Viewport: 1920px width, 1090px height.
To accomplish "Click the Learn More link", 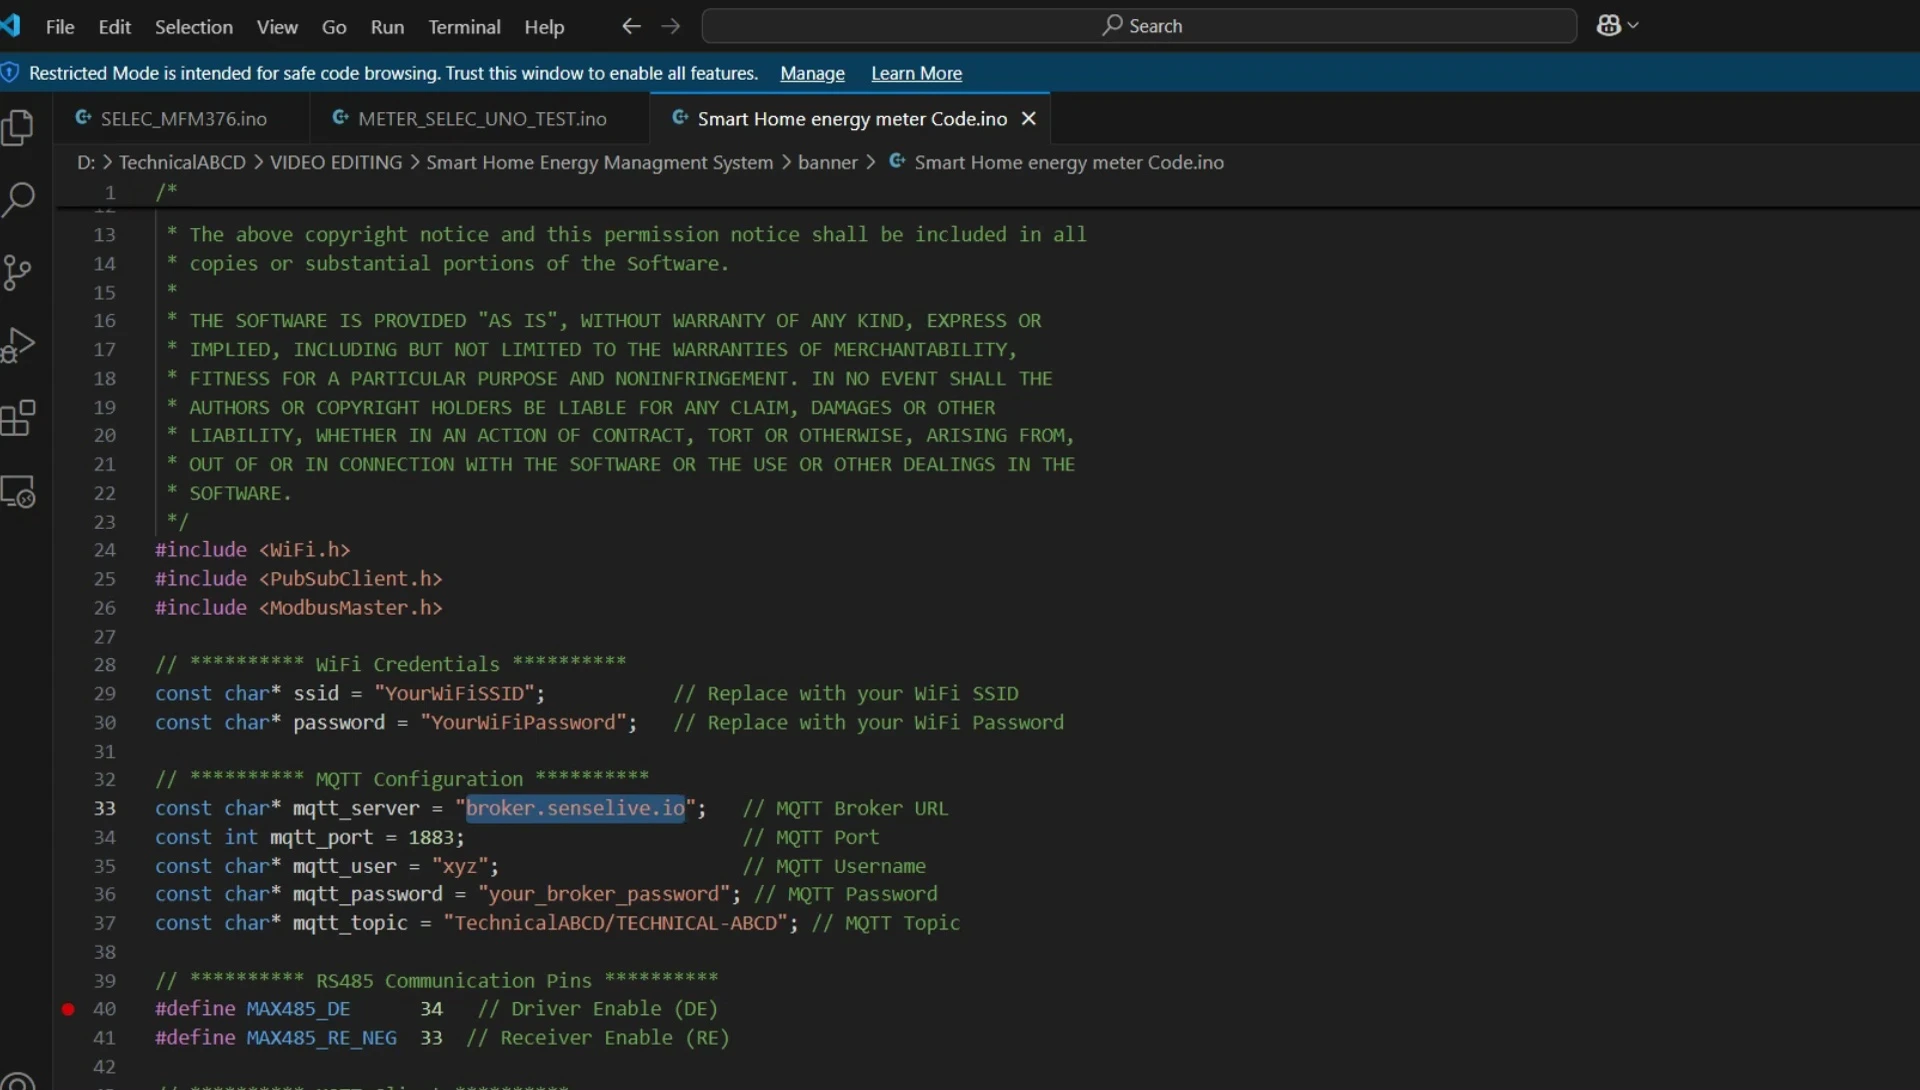I will pos(916,74).
